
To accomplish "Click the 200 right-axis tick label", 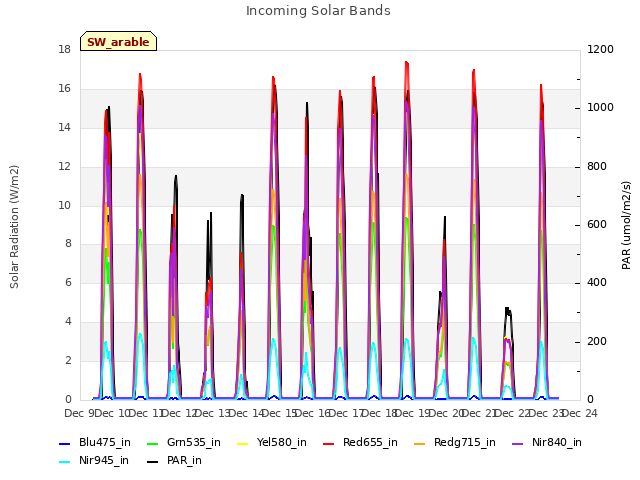I will [597, 342].
